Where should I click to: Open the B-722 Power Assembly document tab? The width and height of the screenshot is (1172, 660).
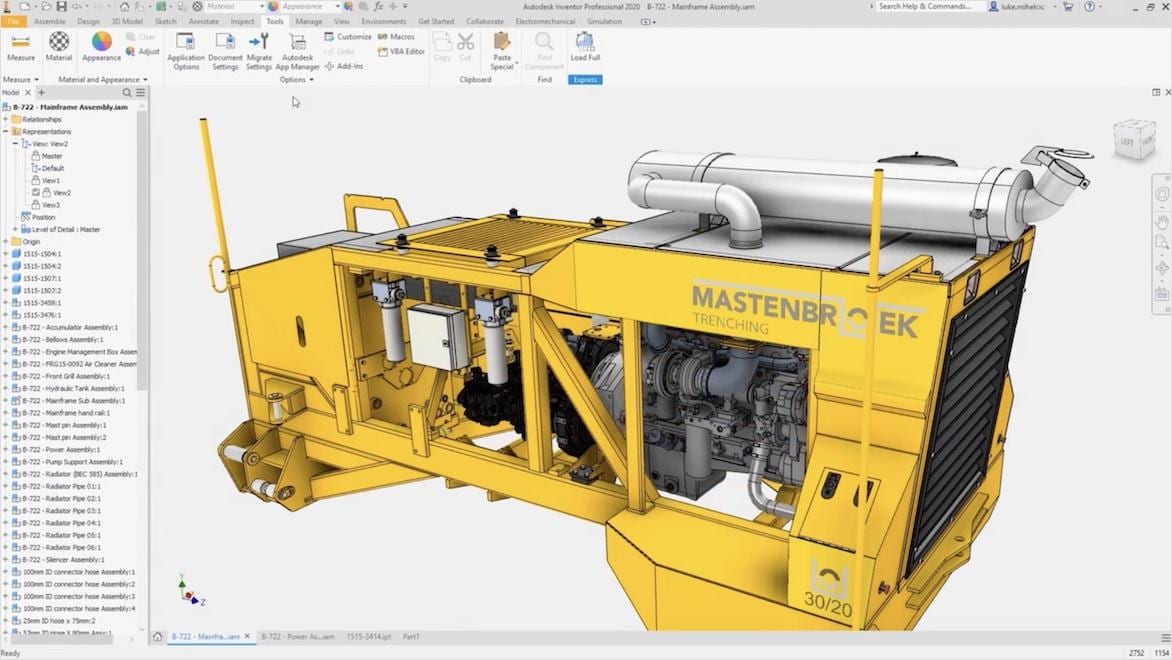click(x=297, y=636)
